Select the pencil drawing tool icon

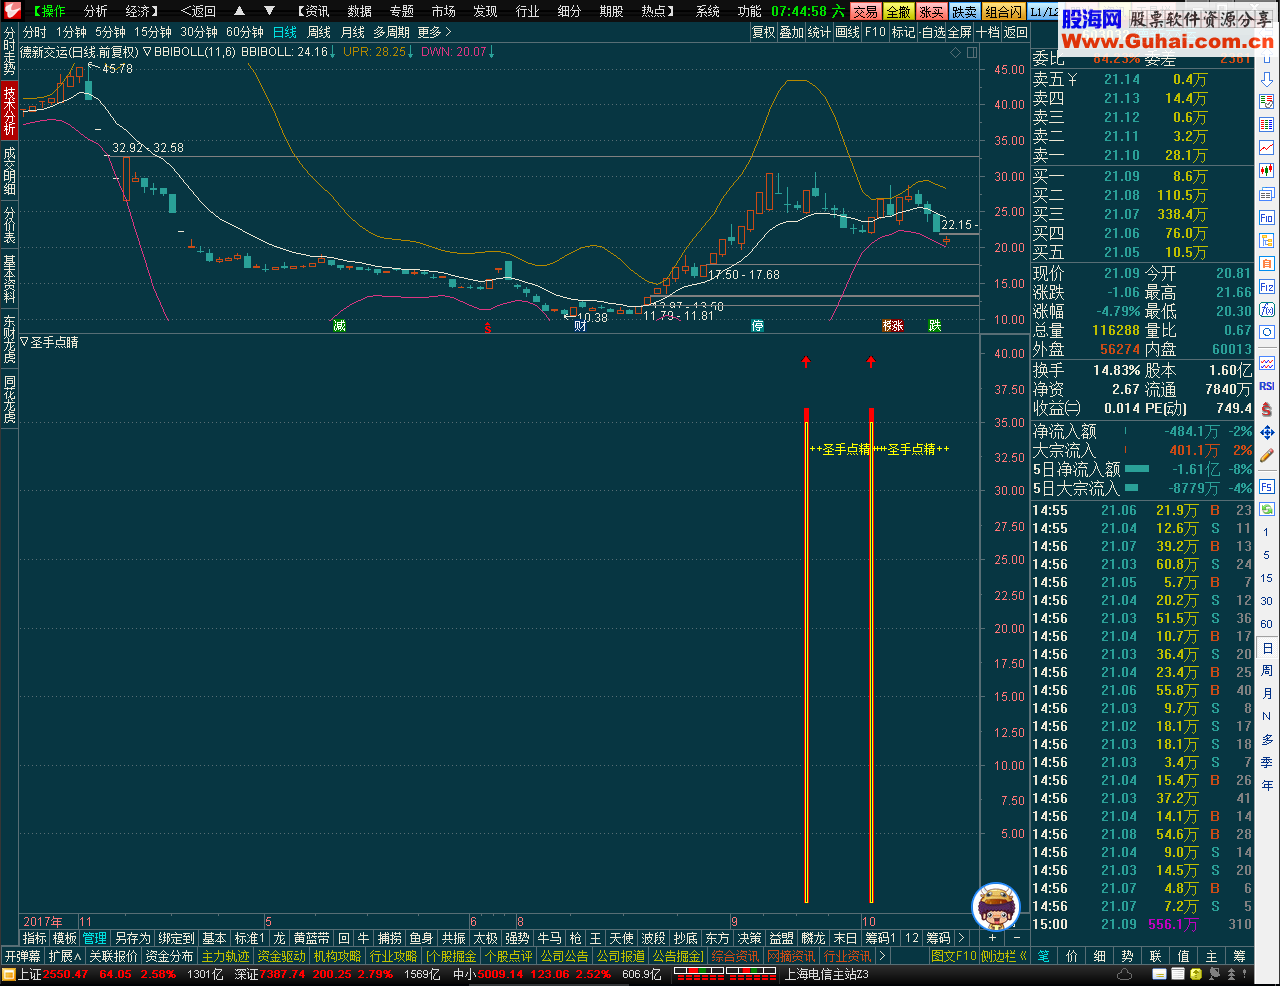tap(1267, 456)
